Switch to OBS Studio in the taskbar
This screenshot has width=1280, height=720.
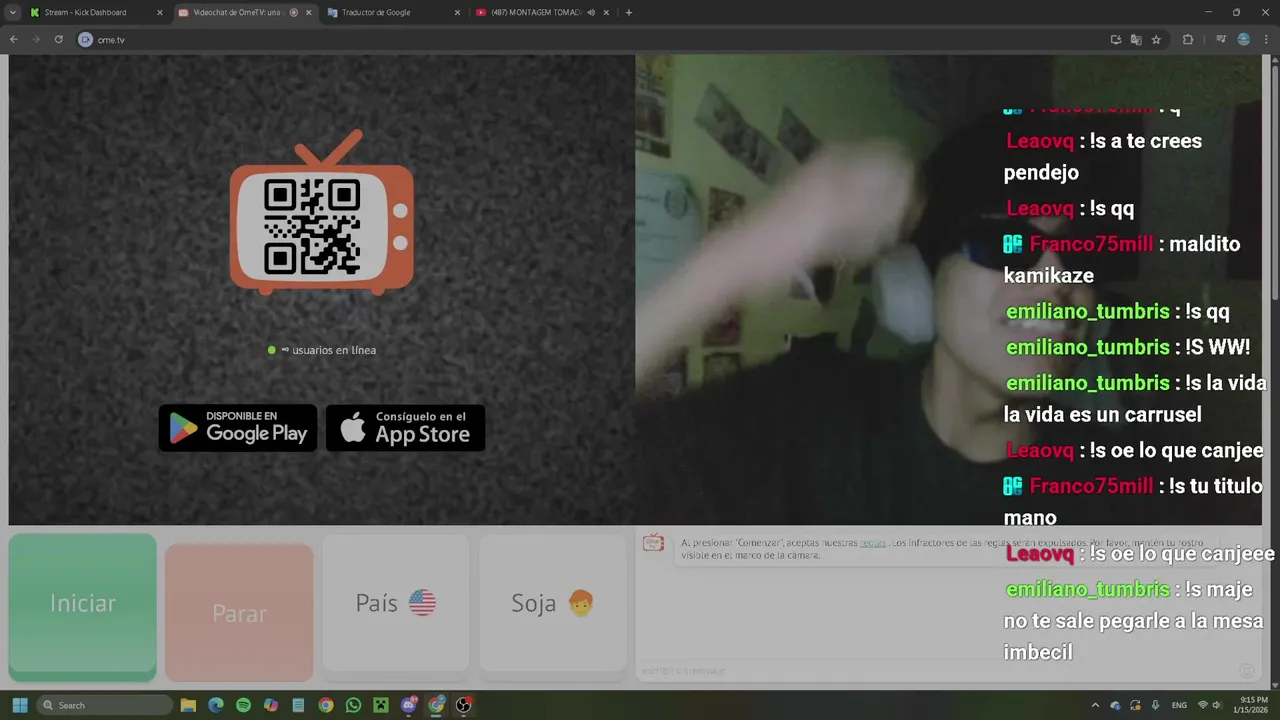pos(463,705)
